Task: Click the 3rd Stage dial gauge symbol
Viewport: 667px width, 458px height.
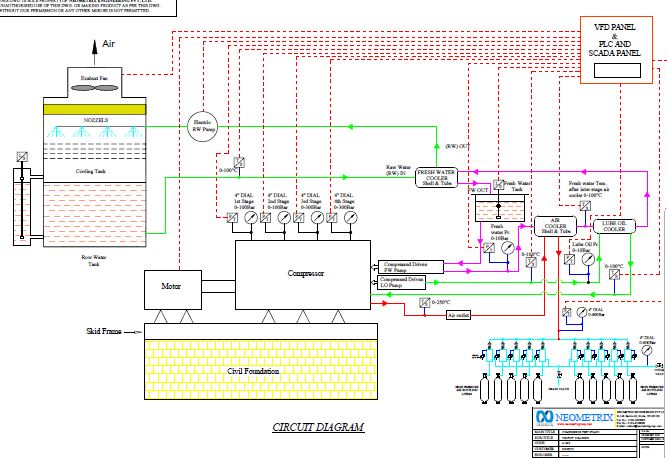Action: coord(317,218)
